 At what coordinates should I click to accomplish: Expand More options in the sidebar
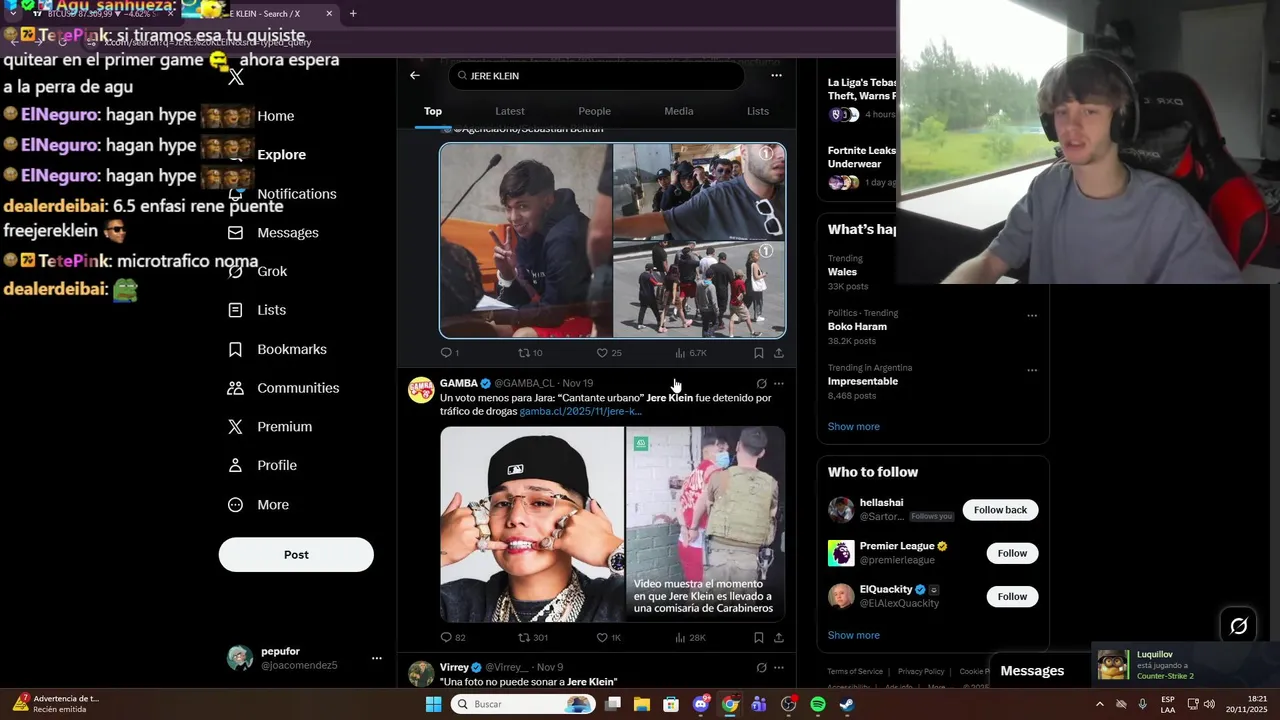(258, 505)
